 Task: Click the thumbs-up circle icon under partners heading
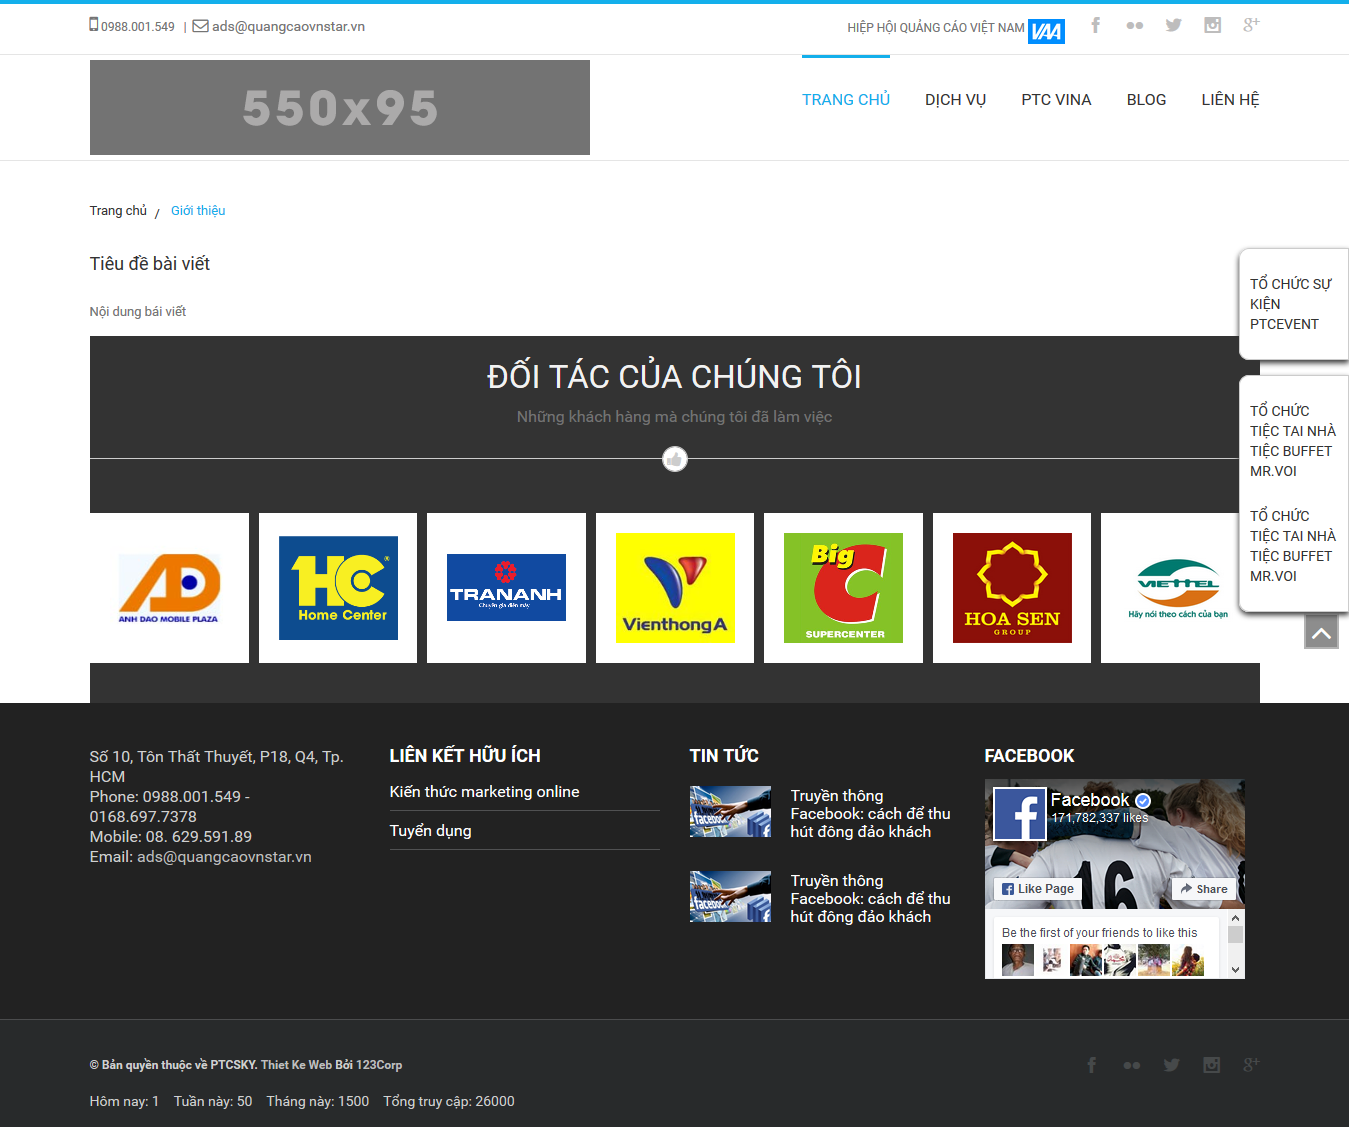(x=675, y=459)
